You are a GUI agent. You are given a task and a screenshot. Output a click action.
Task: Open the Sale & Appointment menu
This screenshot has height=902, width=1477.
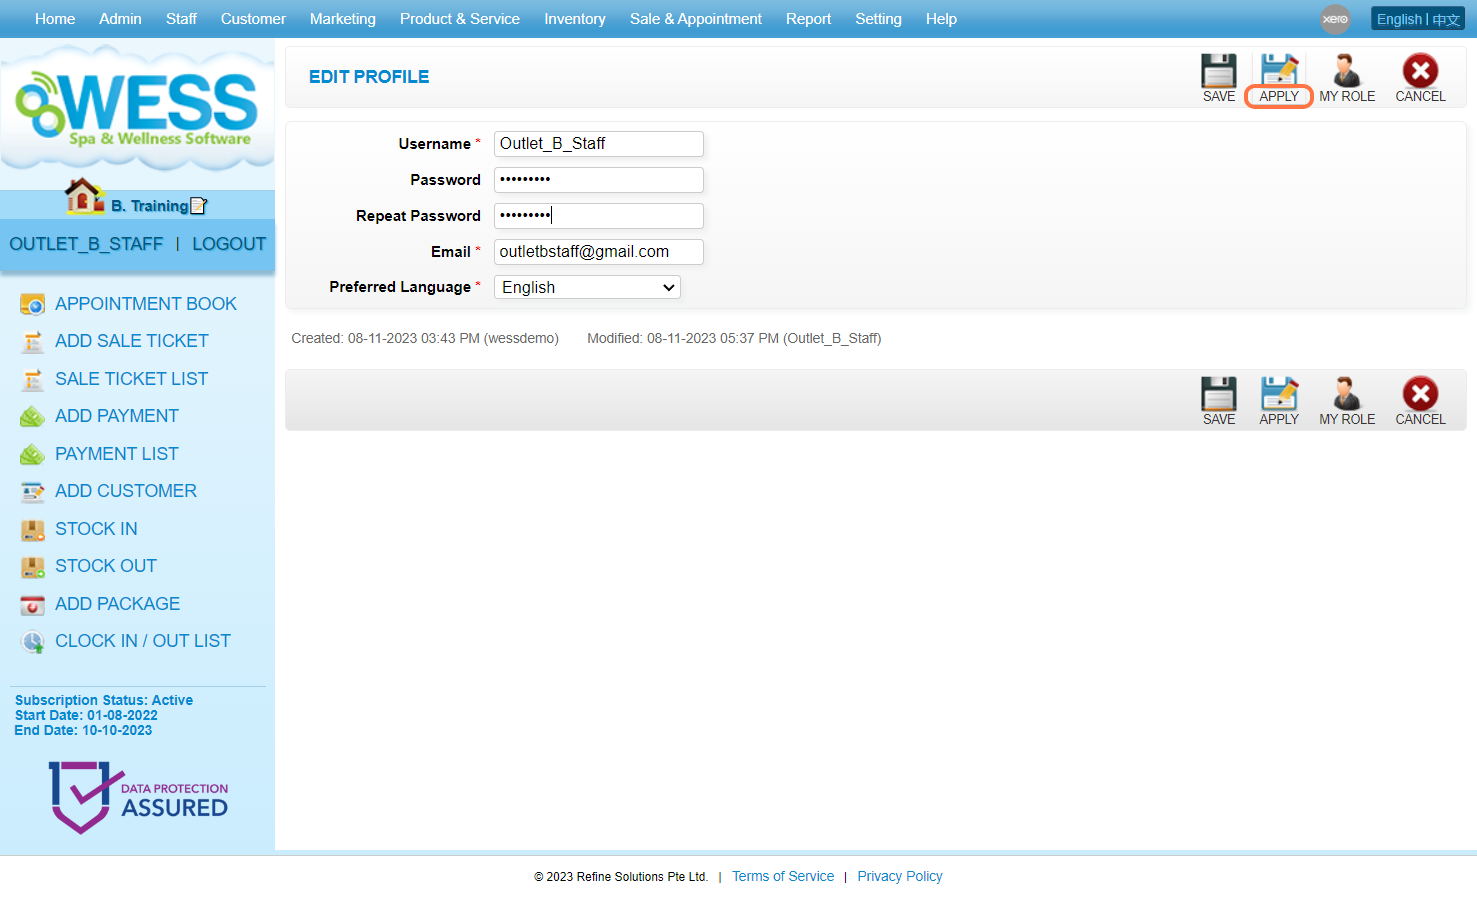tap(695, 19)
